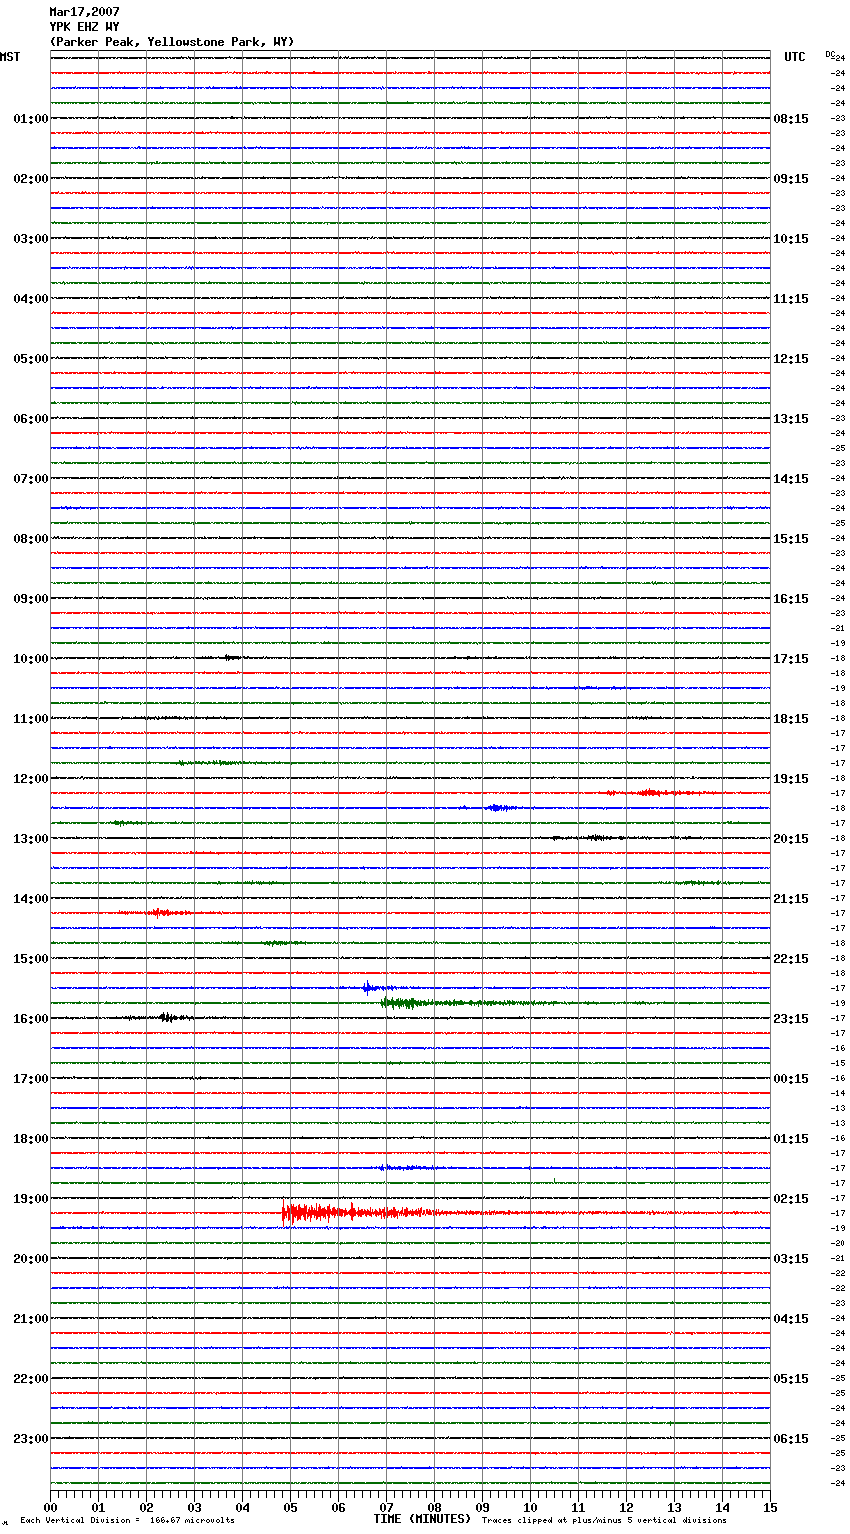This screenshot has height=1534, width=850.
Task: Select the 22:00 MST time label
Action: [x=31, y=1379]
